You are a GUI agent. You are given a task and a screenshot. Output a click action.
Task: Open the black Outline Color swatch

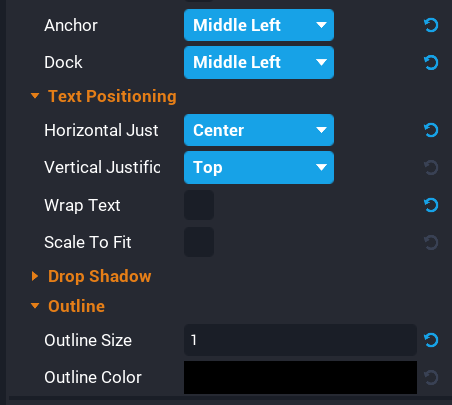(x=300, y=377)
